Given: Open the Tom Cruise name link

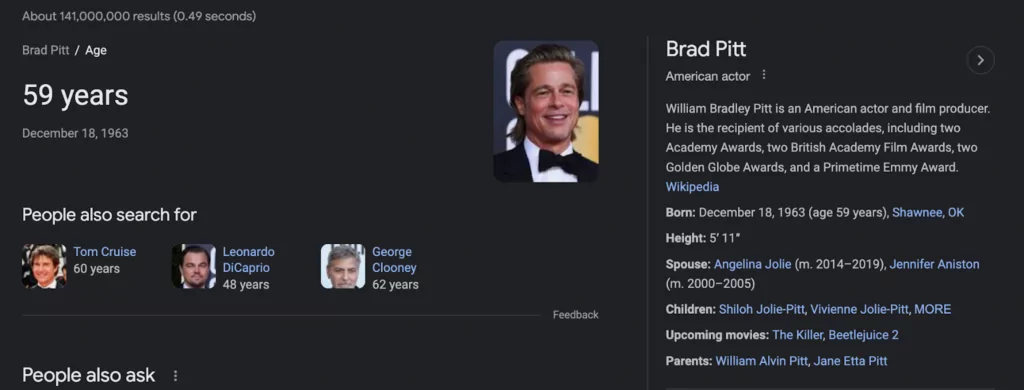Looking at the screenshot, I should click(104, 252).
